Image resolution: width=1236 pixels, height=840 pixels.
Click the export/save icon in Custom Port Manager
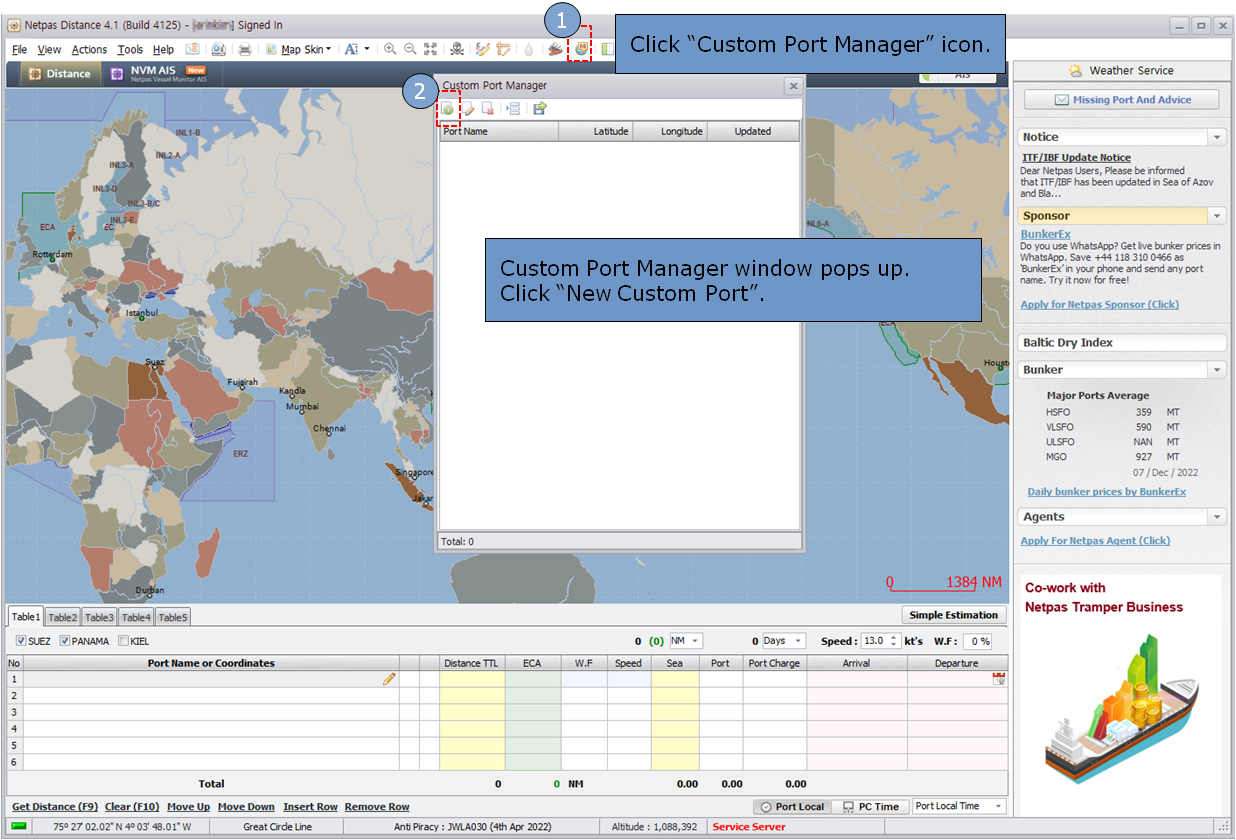540,108
